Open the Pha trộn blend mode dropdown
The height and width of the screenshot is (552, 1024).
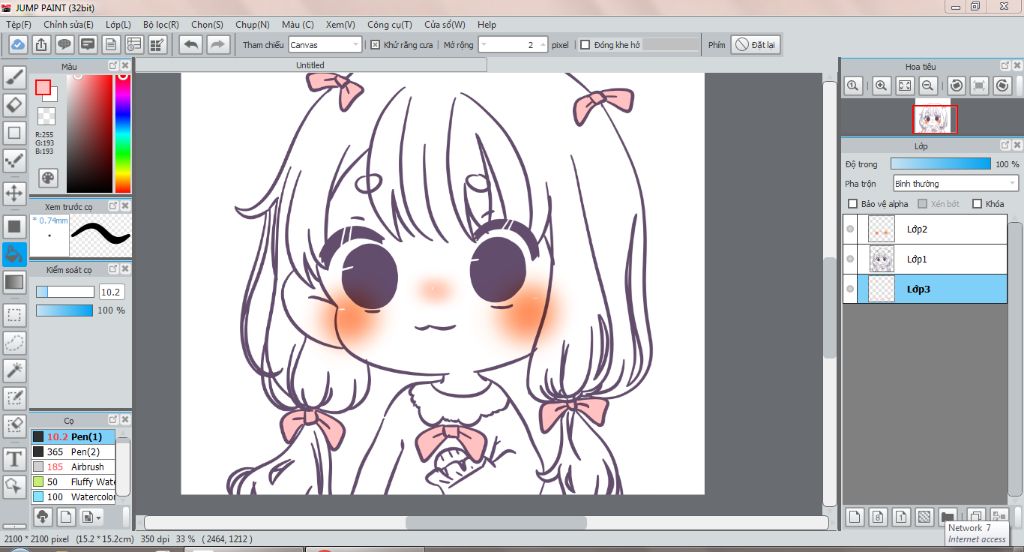955,184
